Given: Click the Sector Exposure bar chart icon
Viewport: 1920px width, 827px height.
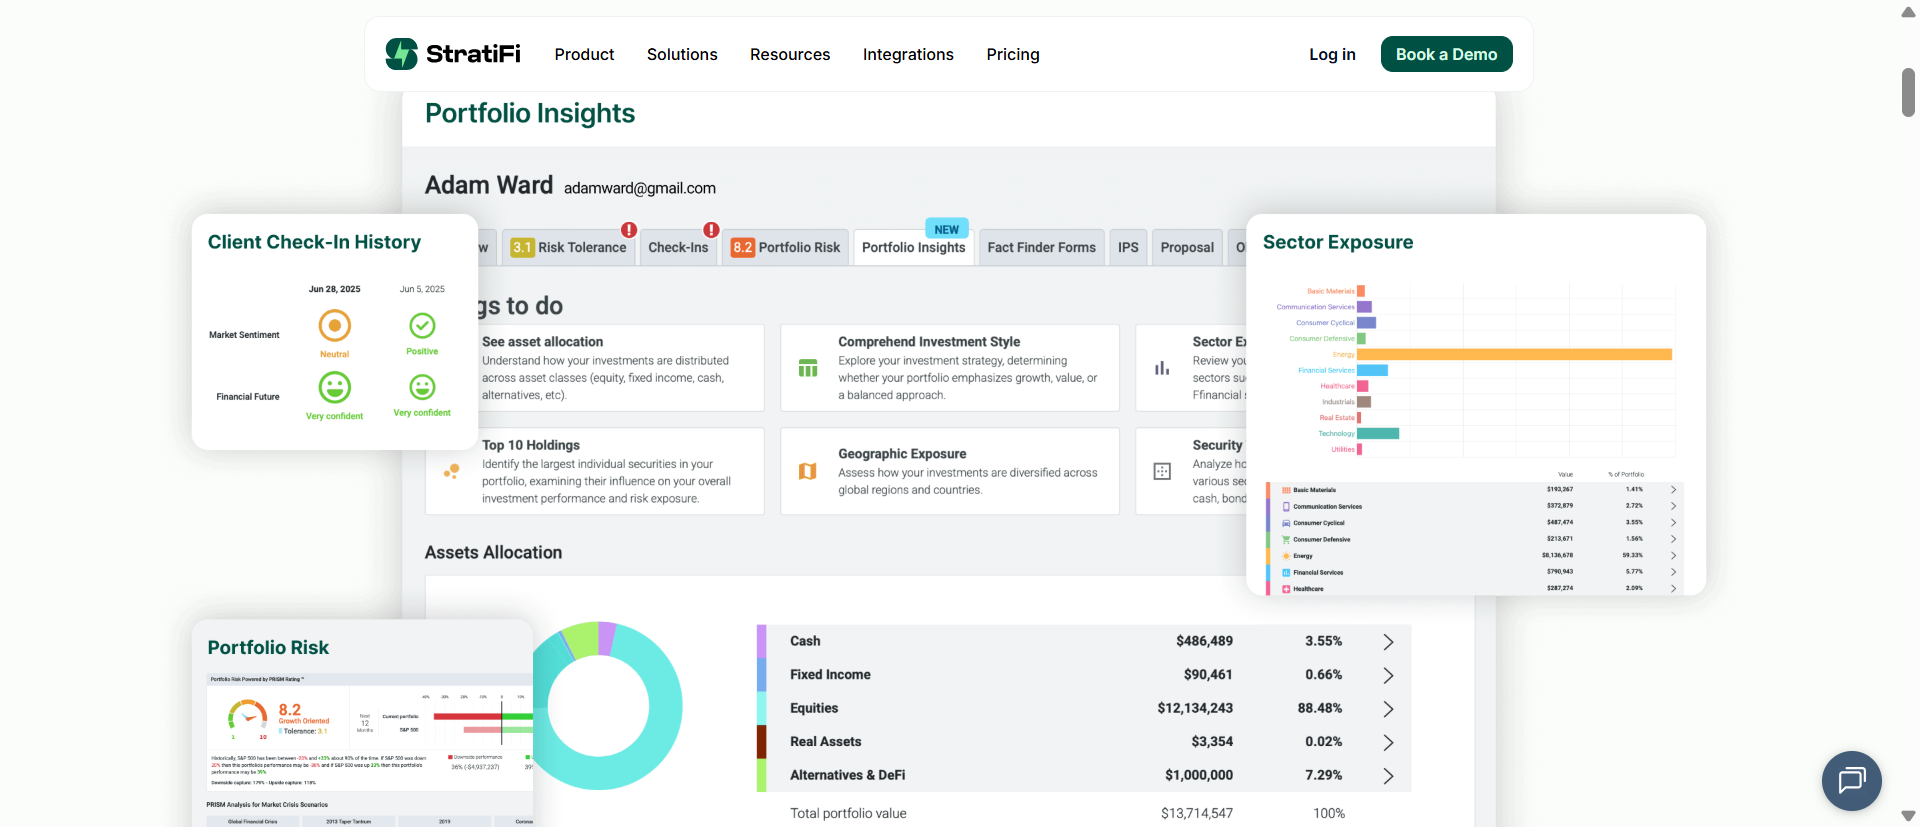Looking at the screenshot, I should 1162,368.
